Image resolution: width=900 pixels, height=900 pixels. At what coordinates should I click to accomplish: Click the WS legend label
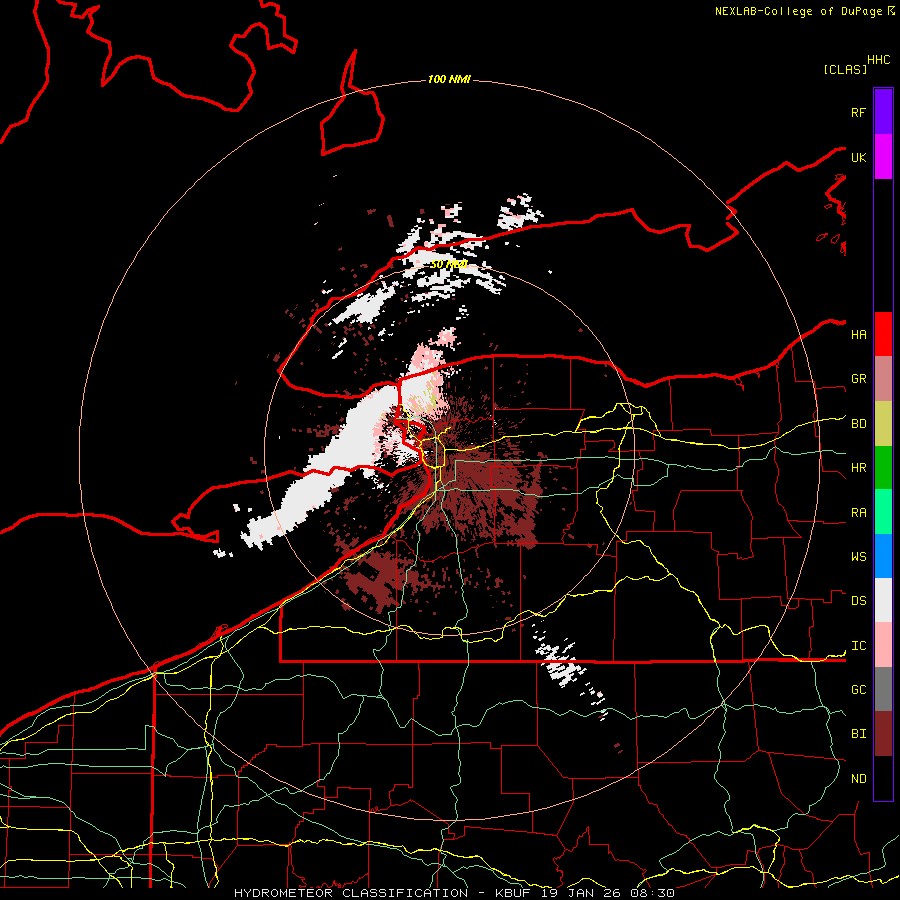pyautogui.click(x=858, y=557)
